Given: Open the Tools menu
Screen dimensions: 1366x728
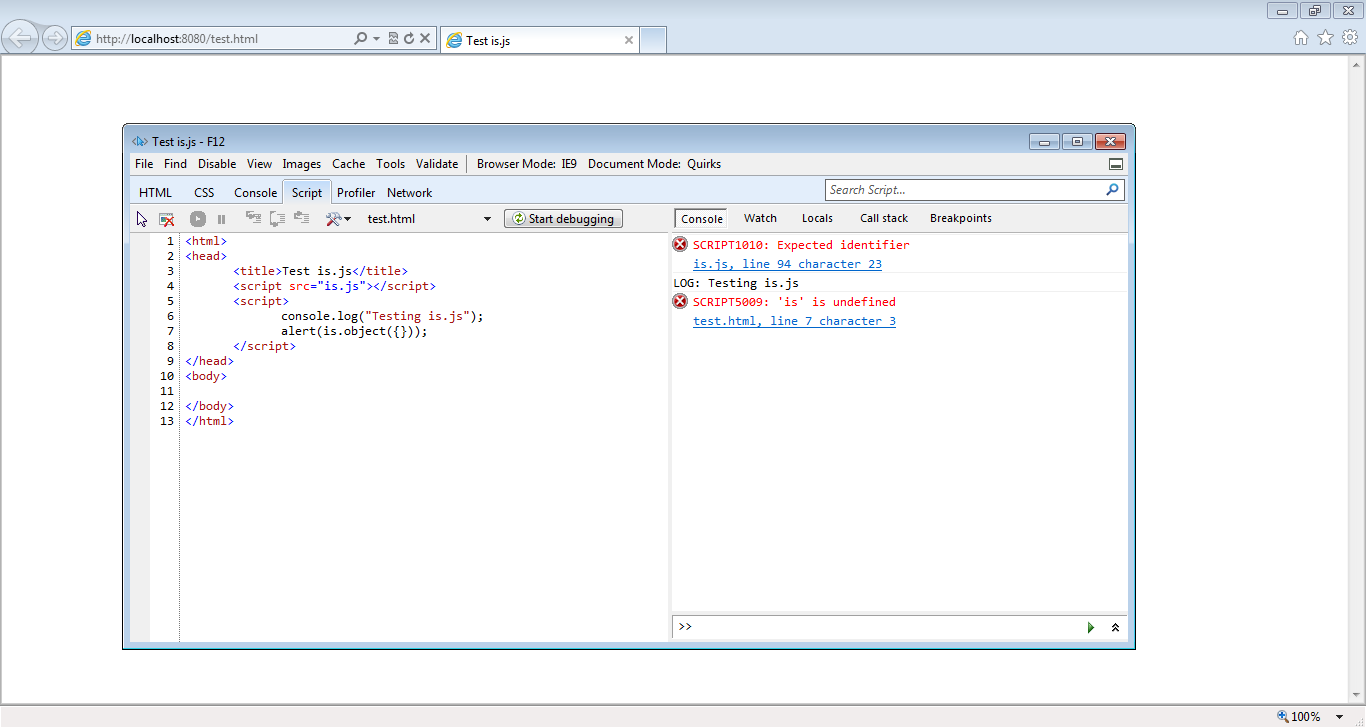Looking at the screenshot, I should tap(391, 164).
